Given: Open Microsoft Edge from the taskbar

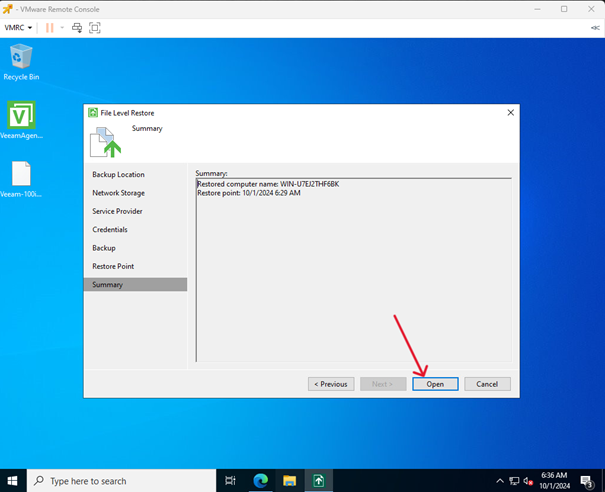Looking at the screenshot, I should coord(260,481).
